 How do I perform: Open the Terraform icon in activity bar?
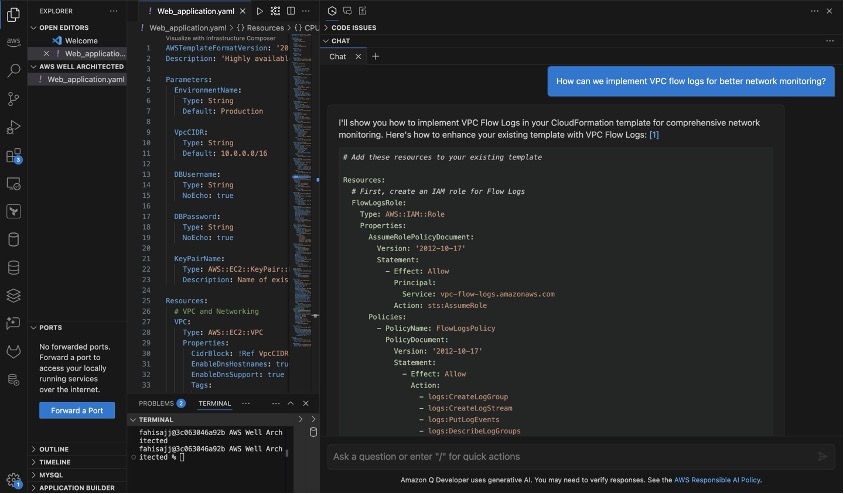[x=13, y=211]
